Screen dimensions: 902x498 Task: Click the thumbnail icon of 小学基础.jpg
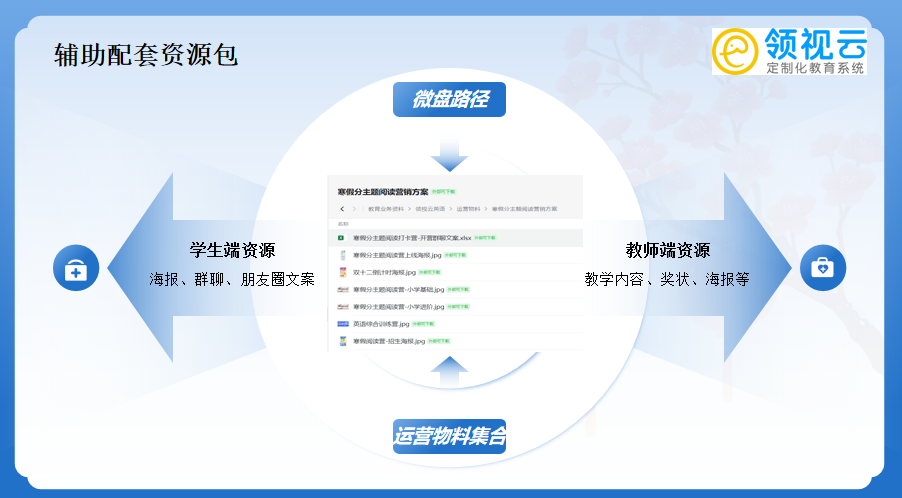(x=343, y=289)
